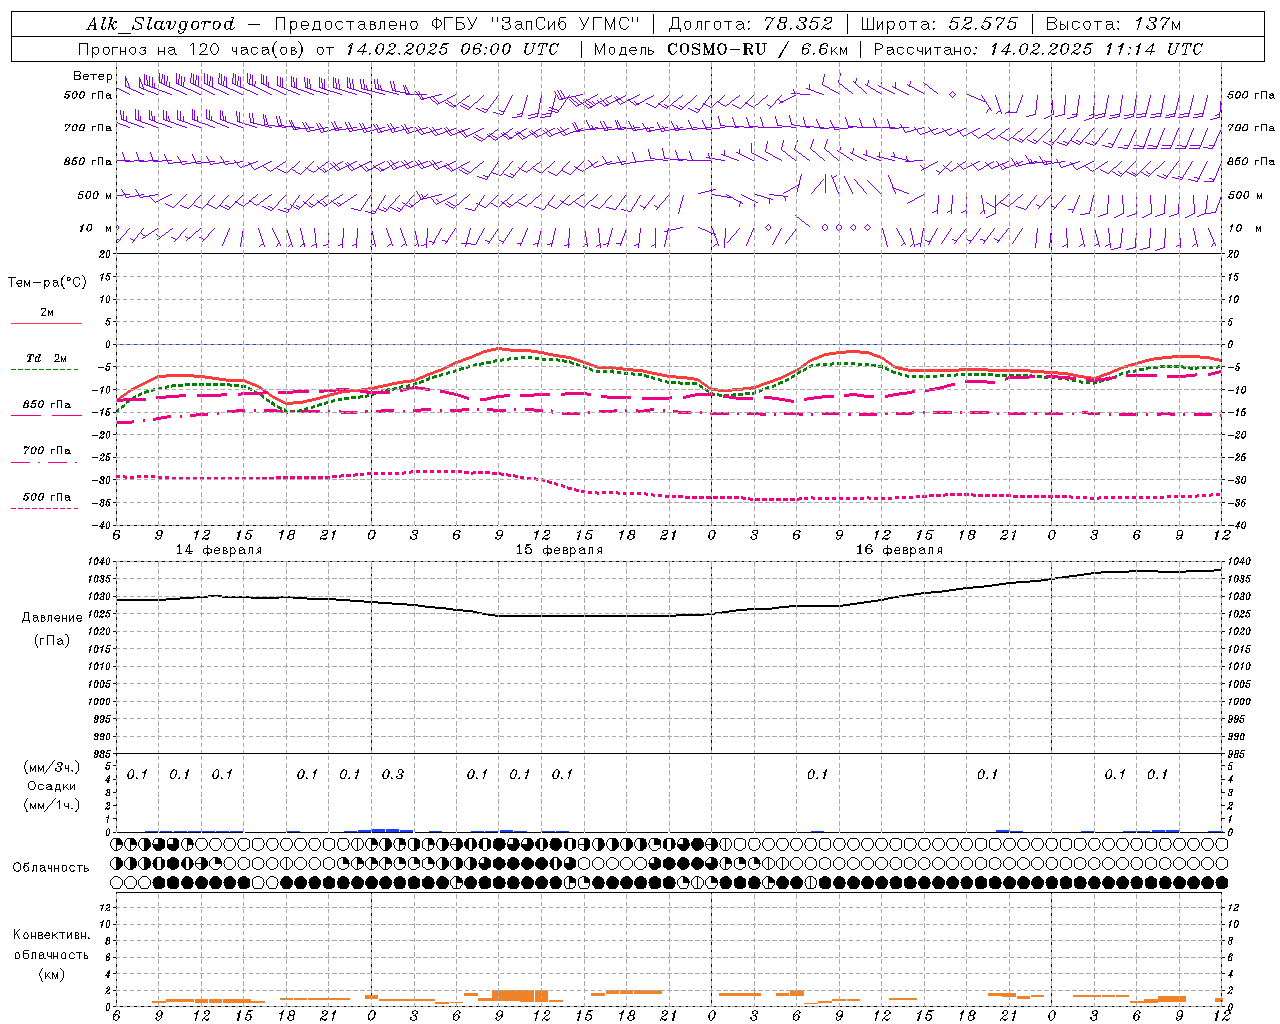This screenshot has height=1024, width=1280.
Task: Click the Конвективн. convective cloud label
Action: click(x=51, y=935)
